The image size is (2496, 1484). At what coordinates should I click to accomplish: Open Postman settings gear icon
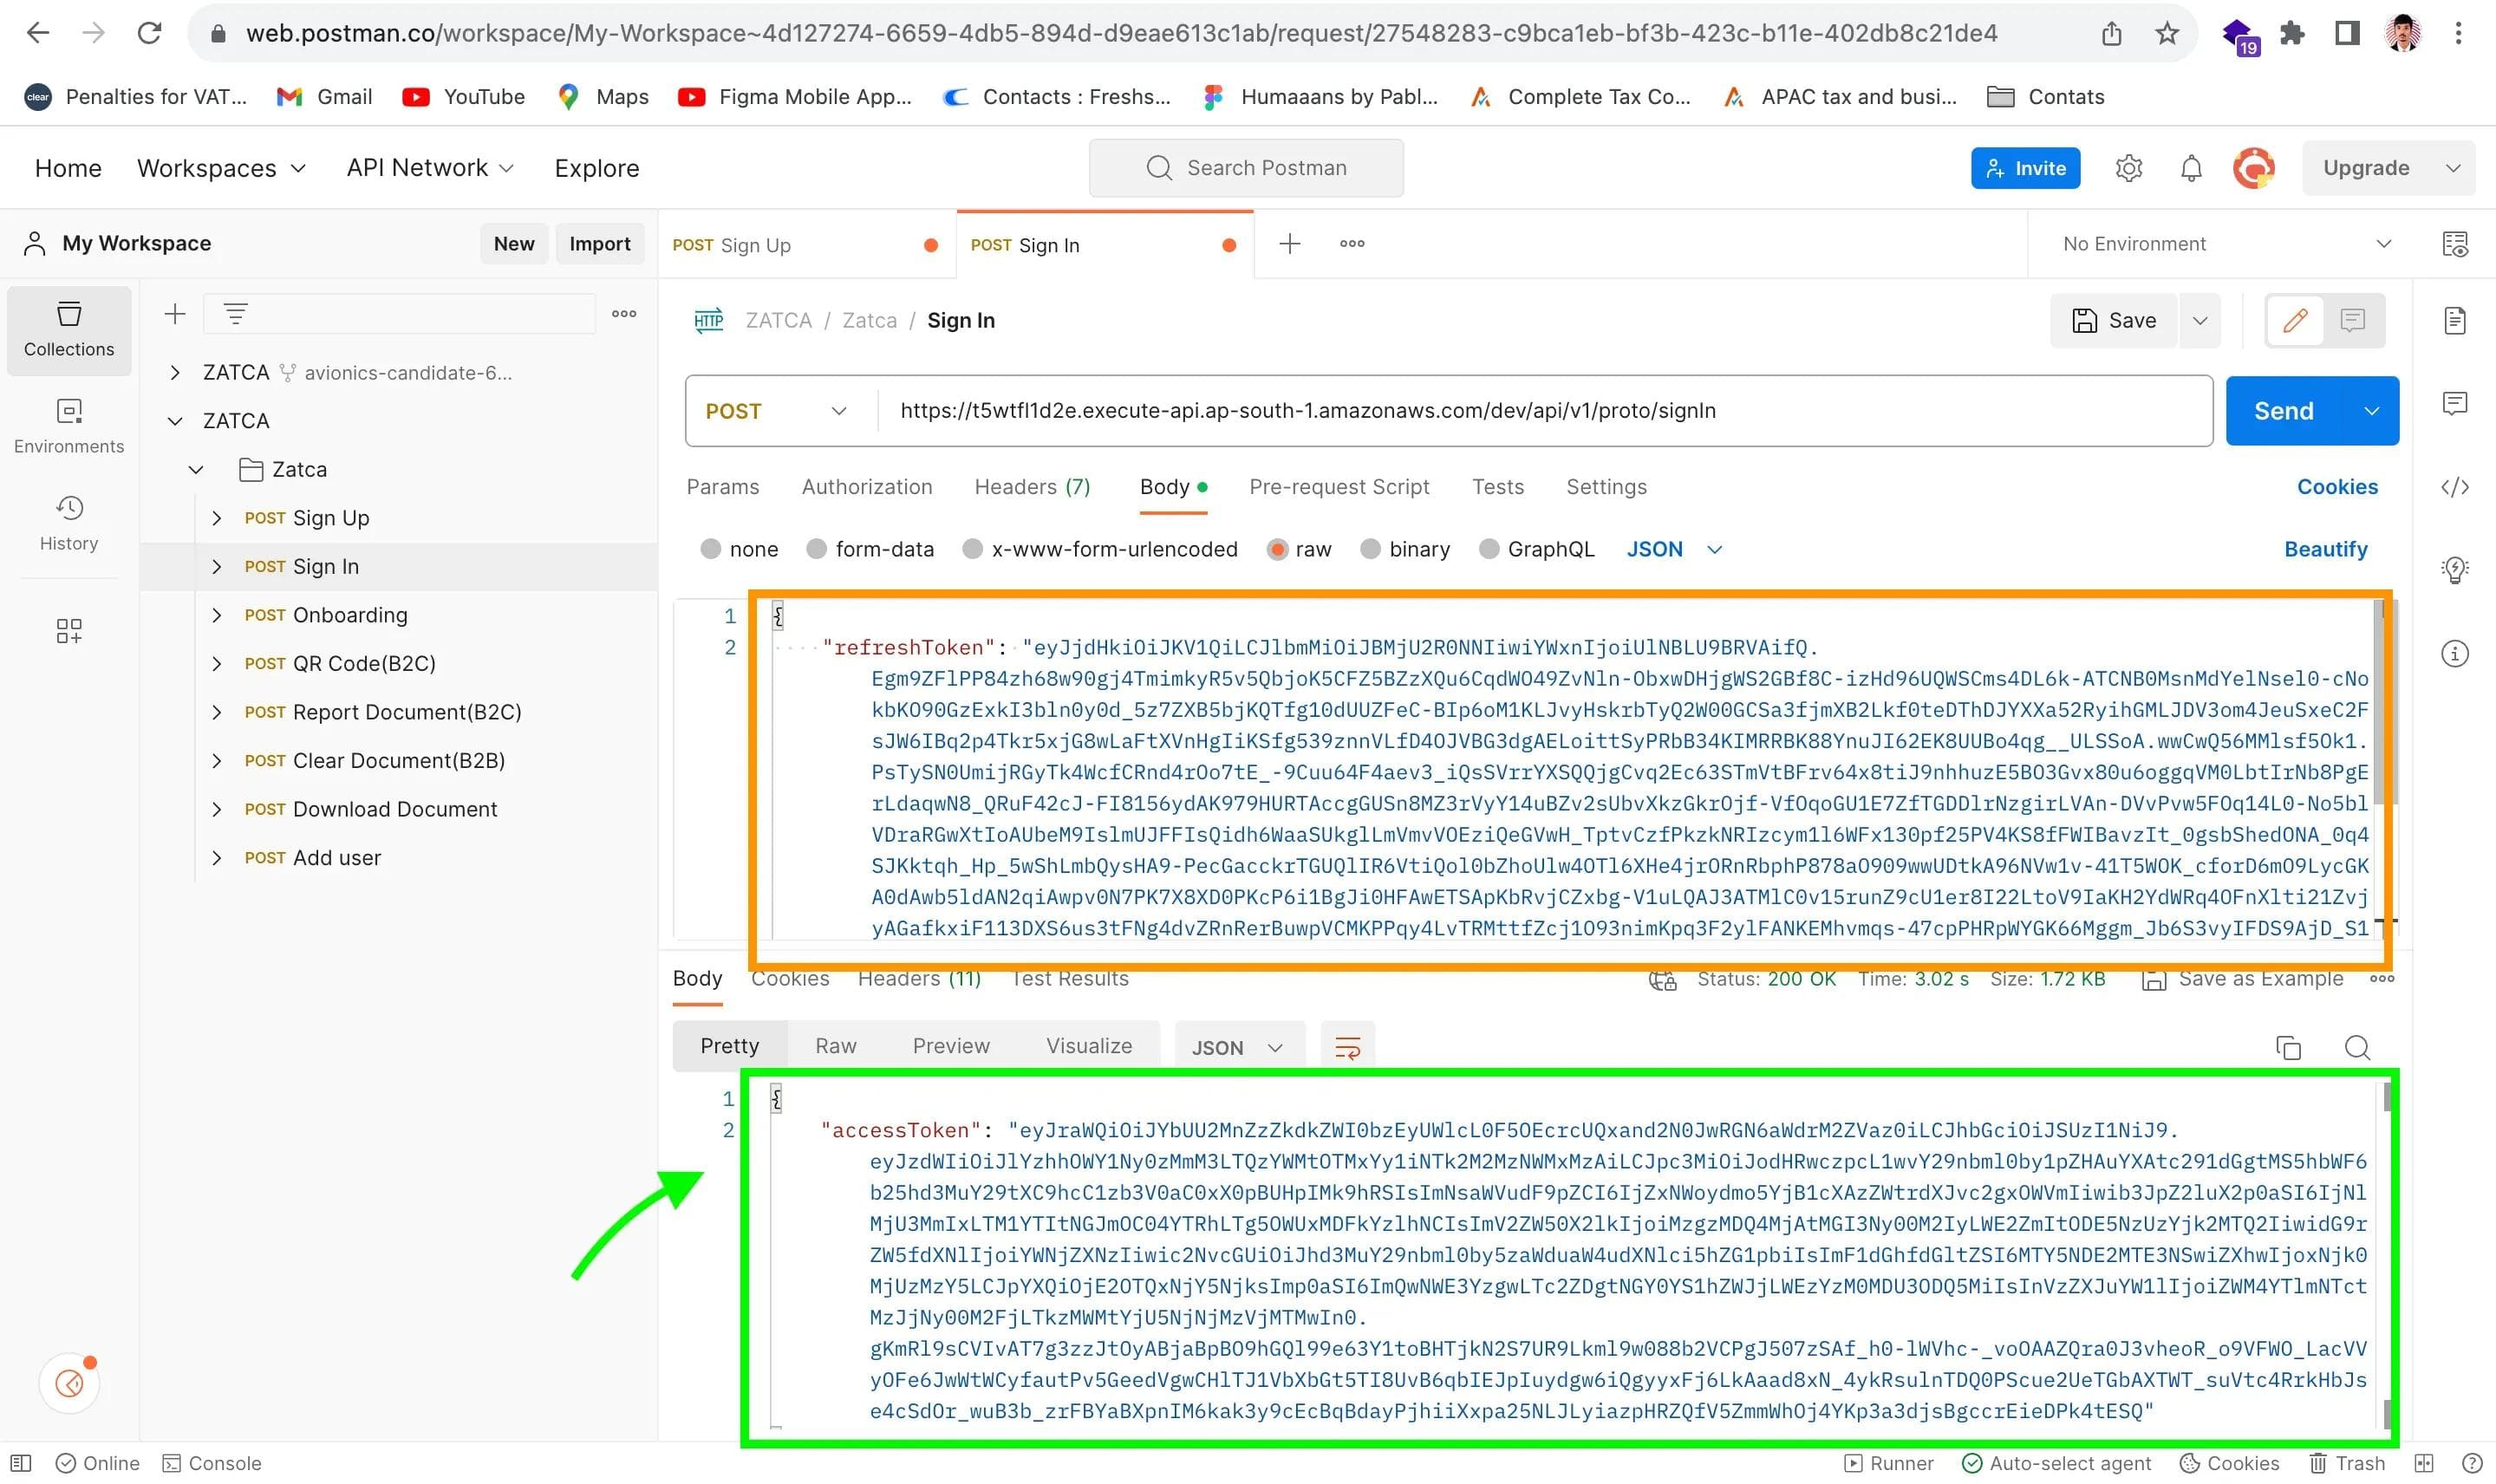2128,168
